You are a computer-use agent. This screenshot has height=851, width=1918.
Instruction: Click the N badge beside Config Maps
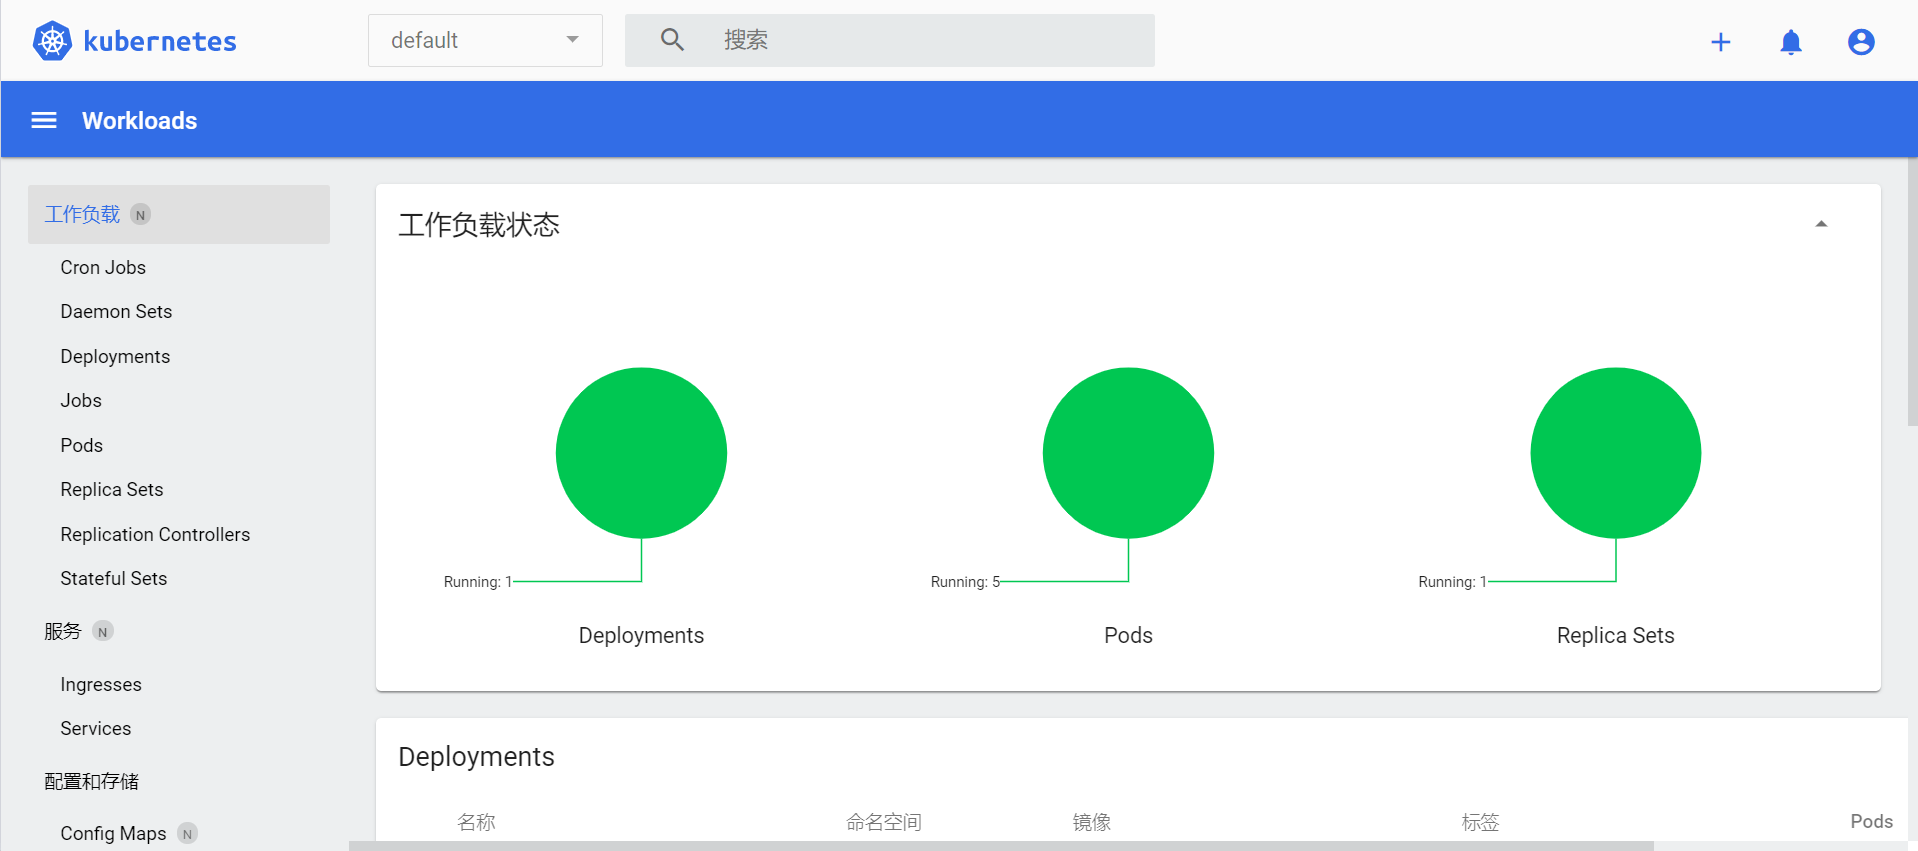coord(187,834)
